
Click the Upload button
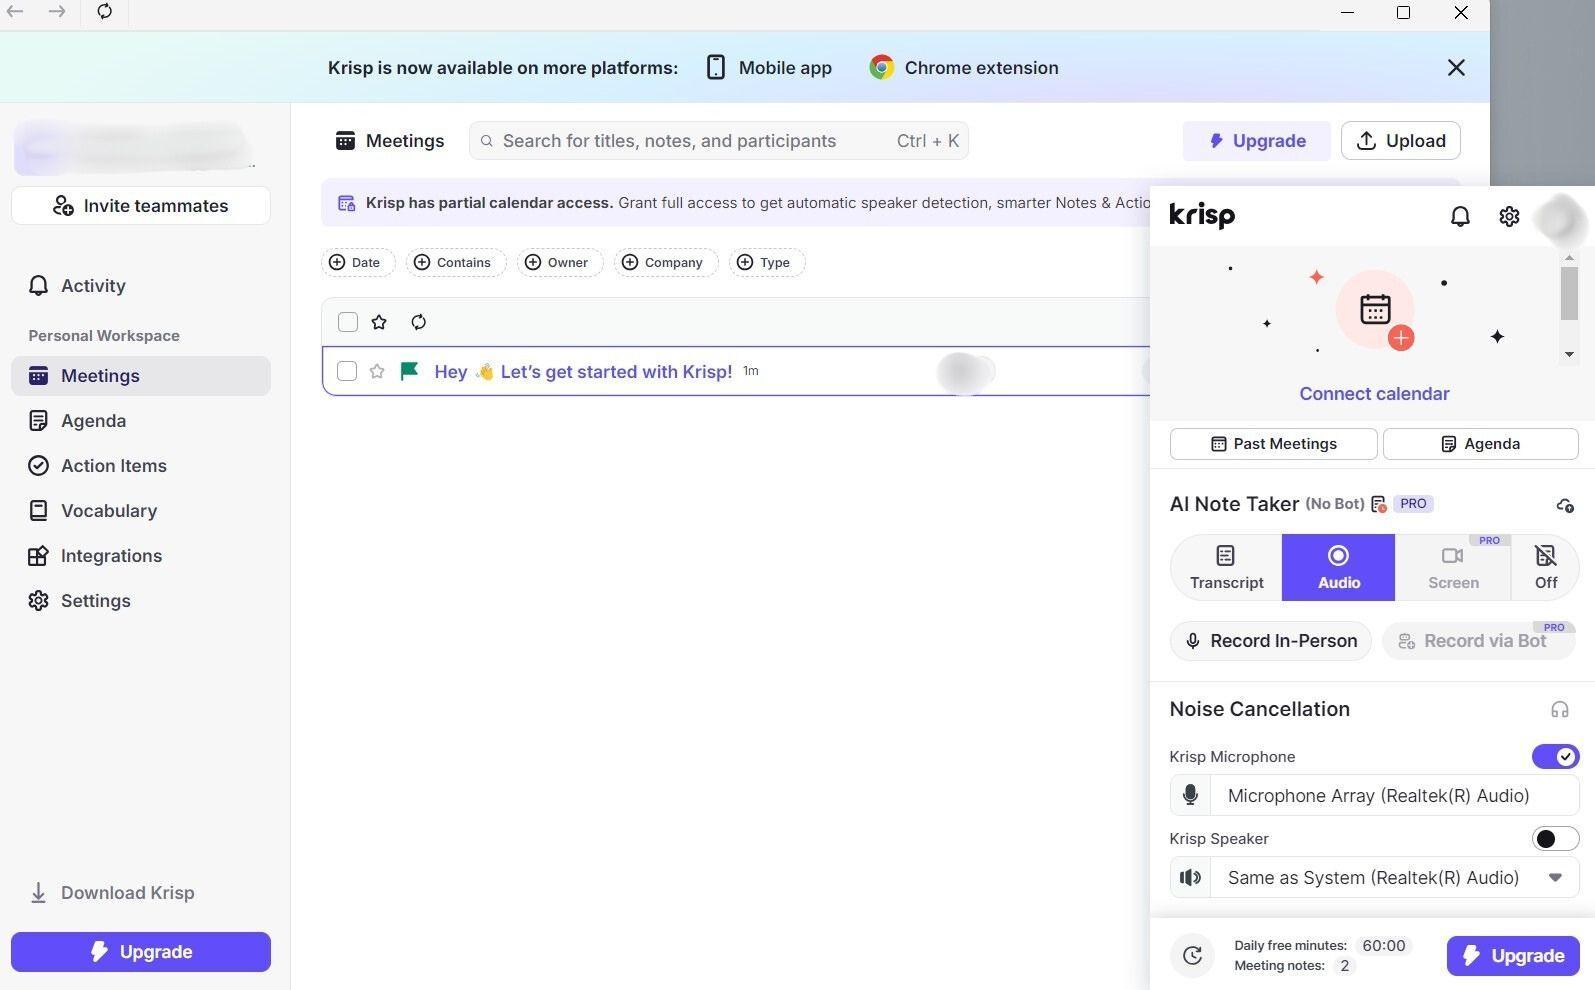click(1400, 141)
